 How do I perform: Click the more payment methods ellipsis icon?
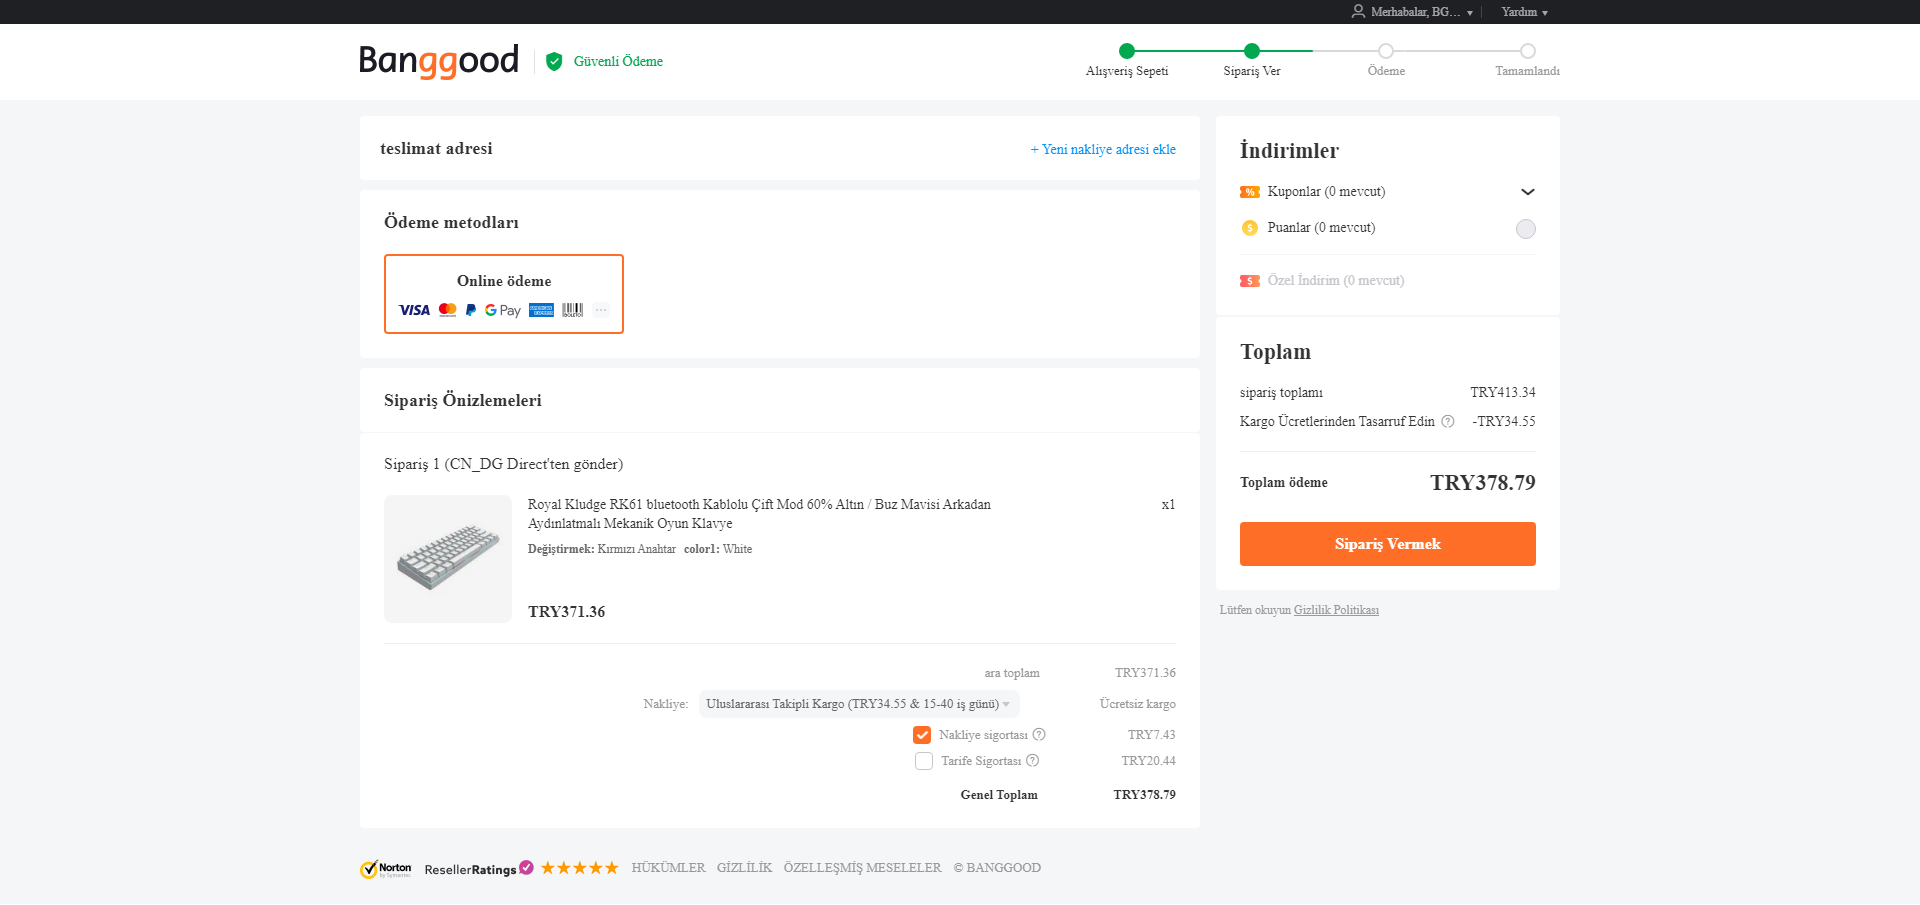tap(601, 310)
